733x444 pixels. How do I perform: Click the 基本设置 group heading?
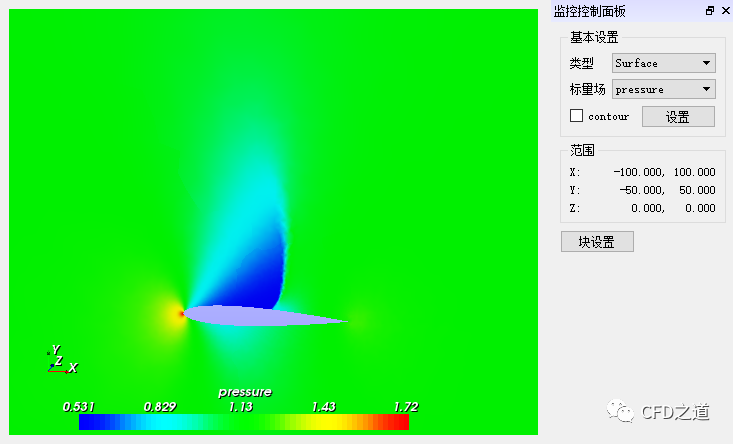[594, 37]
